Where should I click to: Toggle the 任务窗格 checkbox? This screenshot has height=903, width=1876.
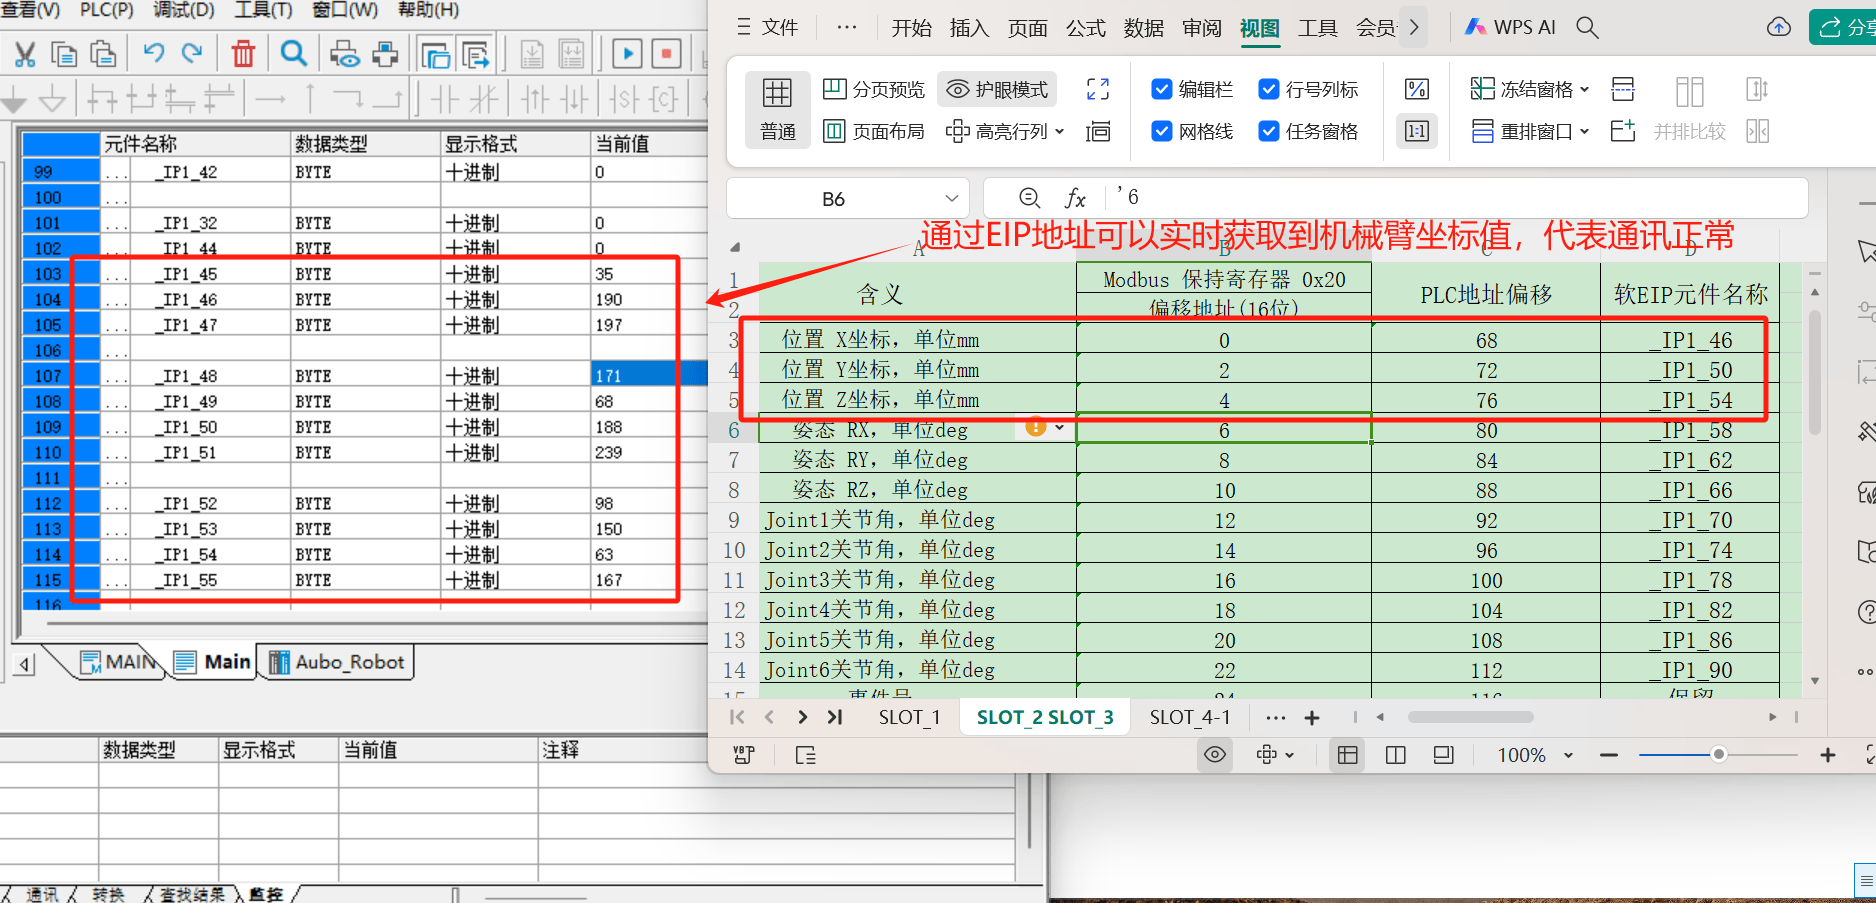(x=1268, y=131)
